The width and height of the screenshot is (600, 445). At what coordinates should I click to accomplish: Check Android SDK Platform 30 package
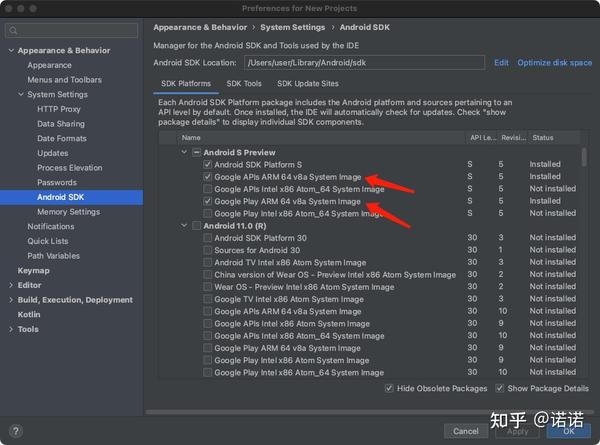point(207,238)
